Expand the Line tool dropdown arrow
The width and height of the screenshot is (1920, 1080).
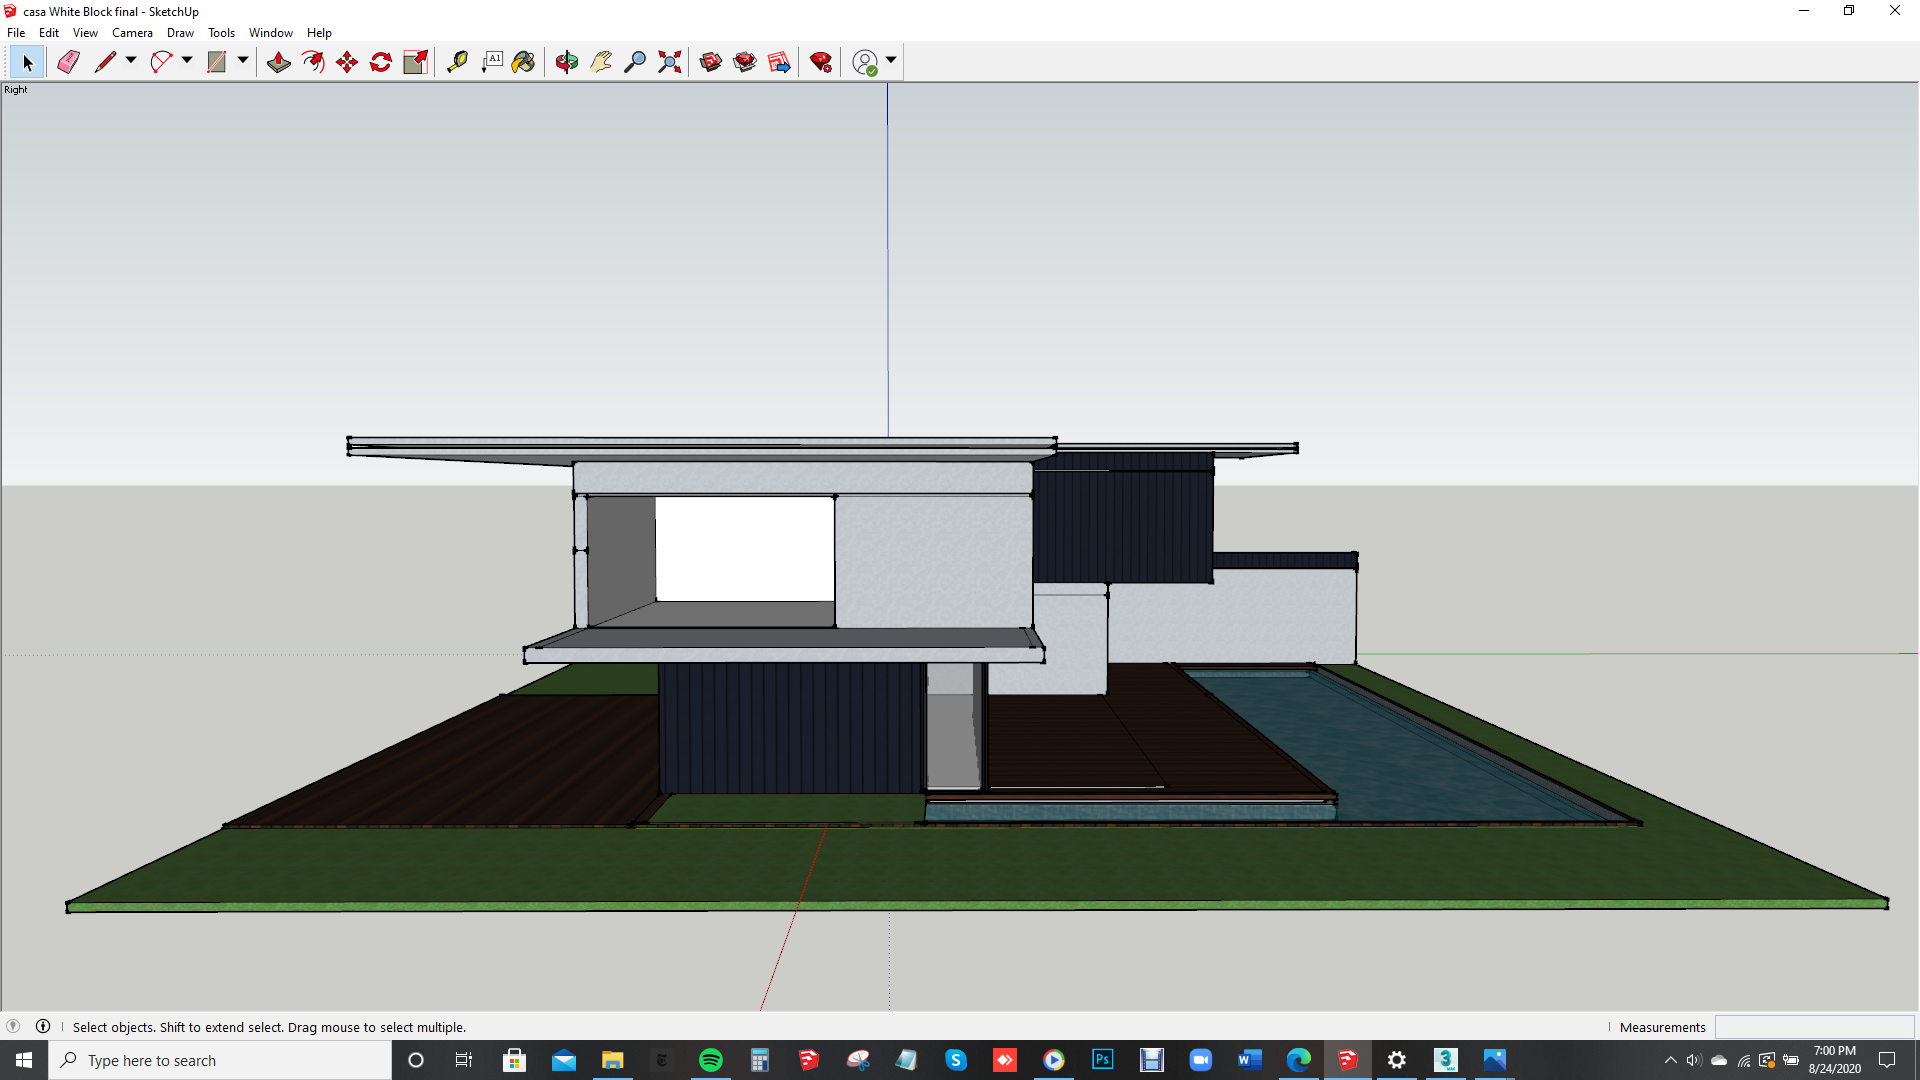click(131, 61)
